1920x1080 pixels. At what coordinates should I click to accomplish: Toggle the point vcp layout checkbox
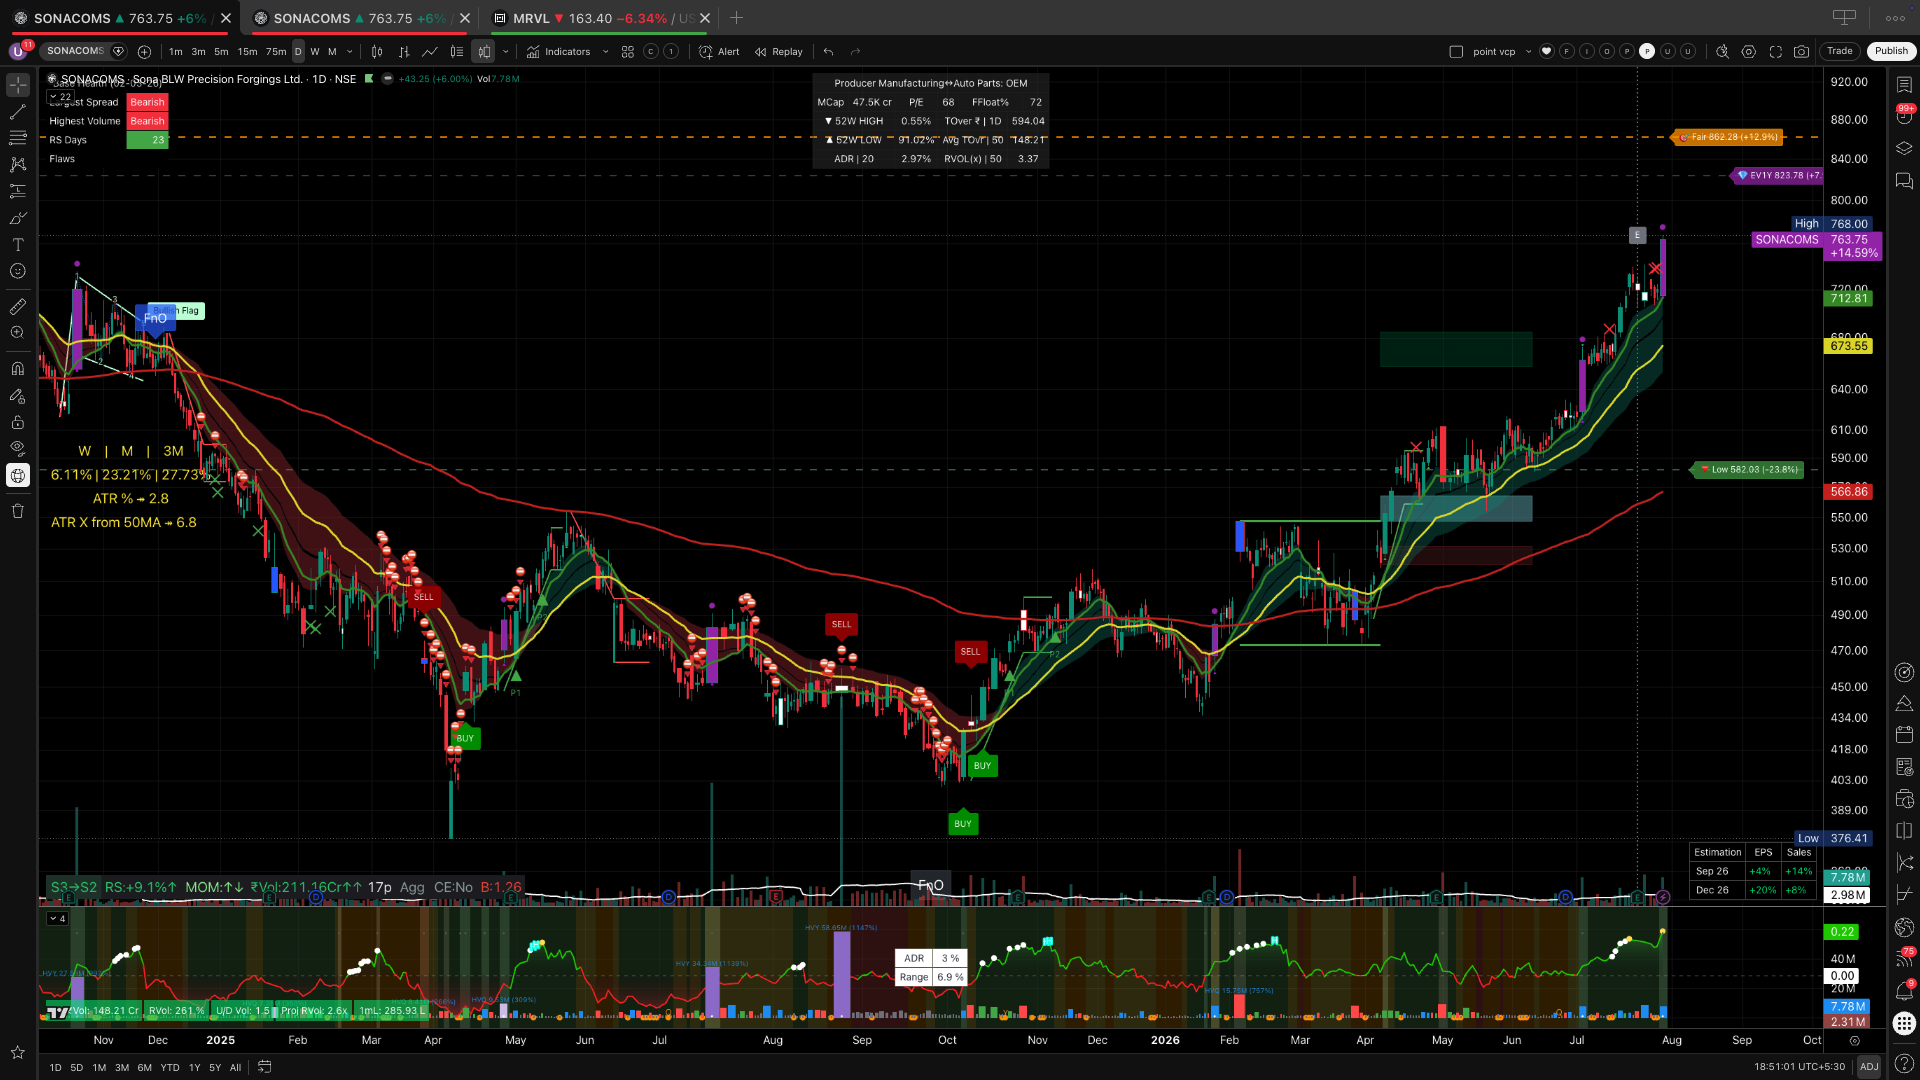coord(1456,52)
